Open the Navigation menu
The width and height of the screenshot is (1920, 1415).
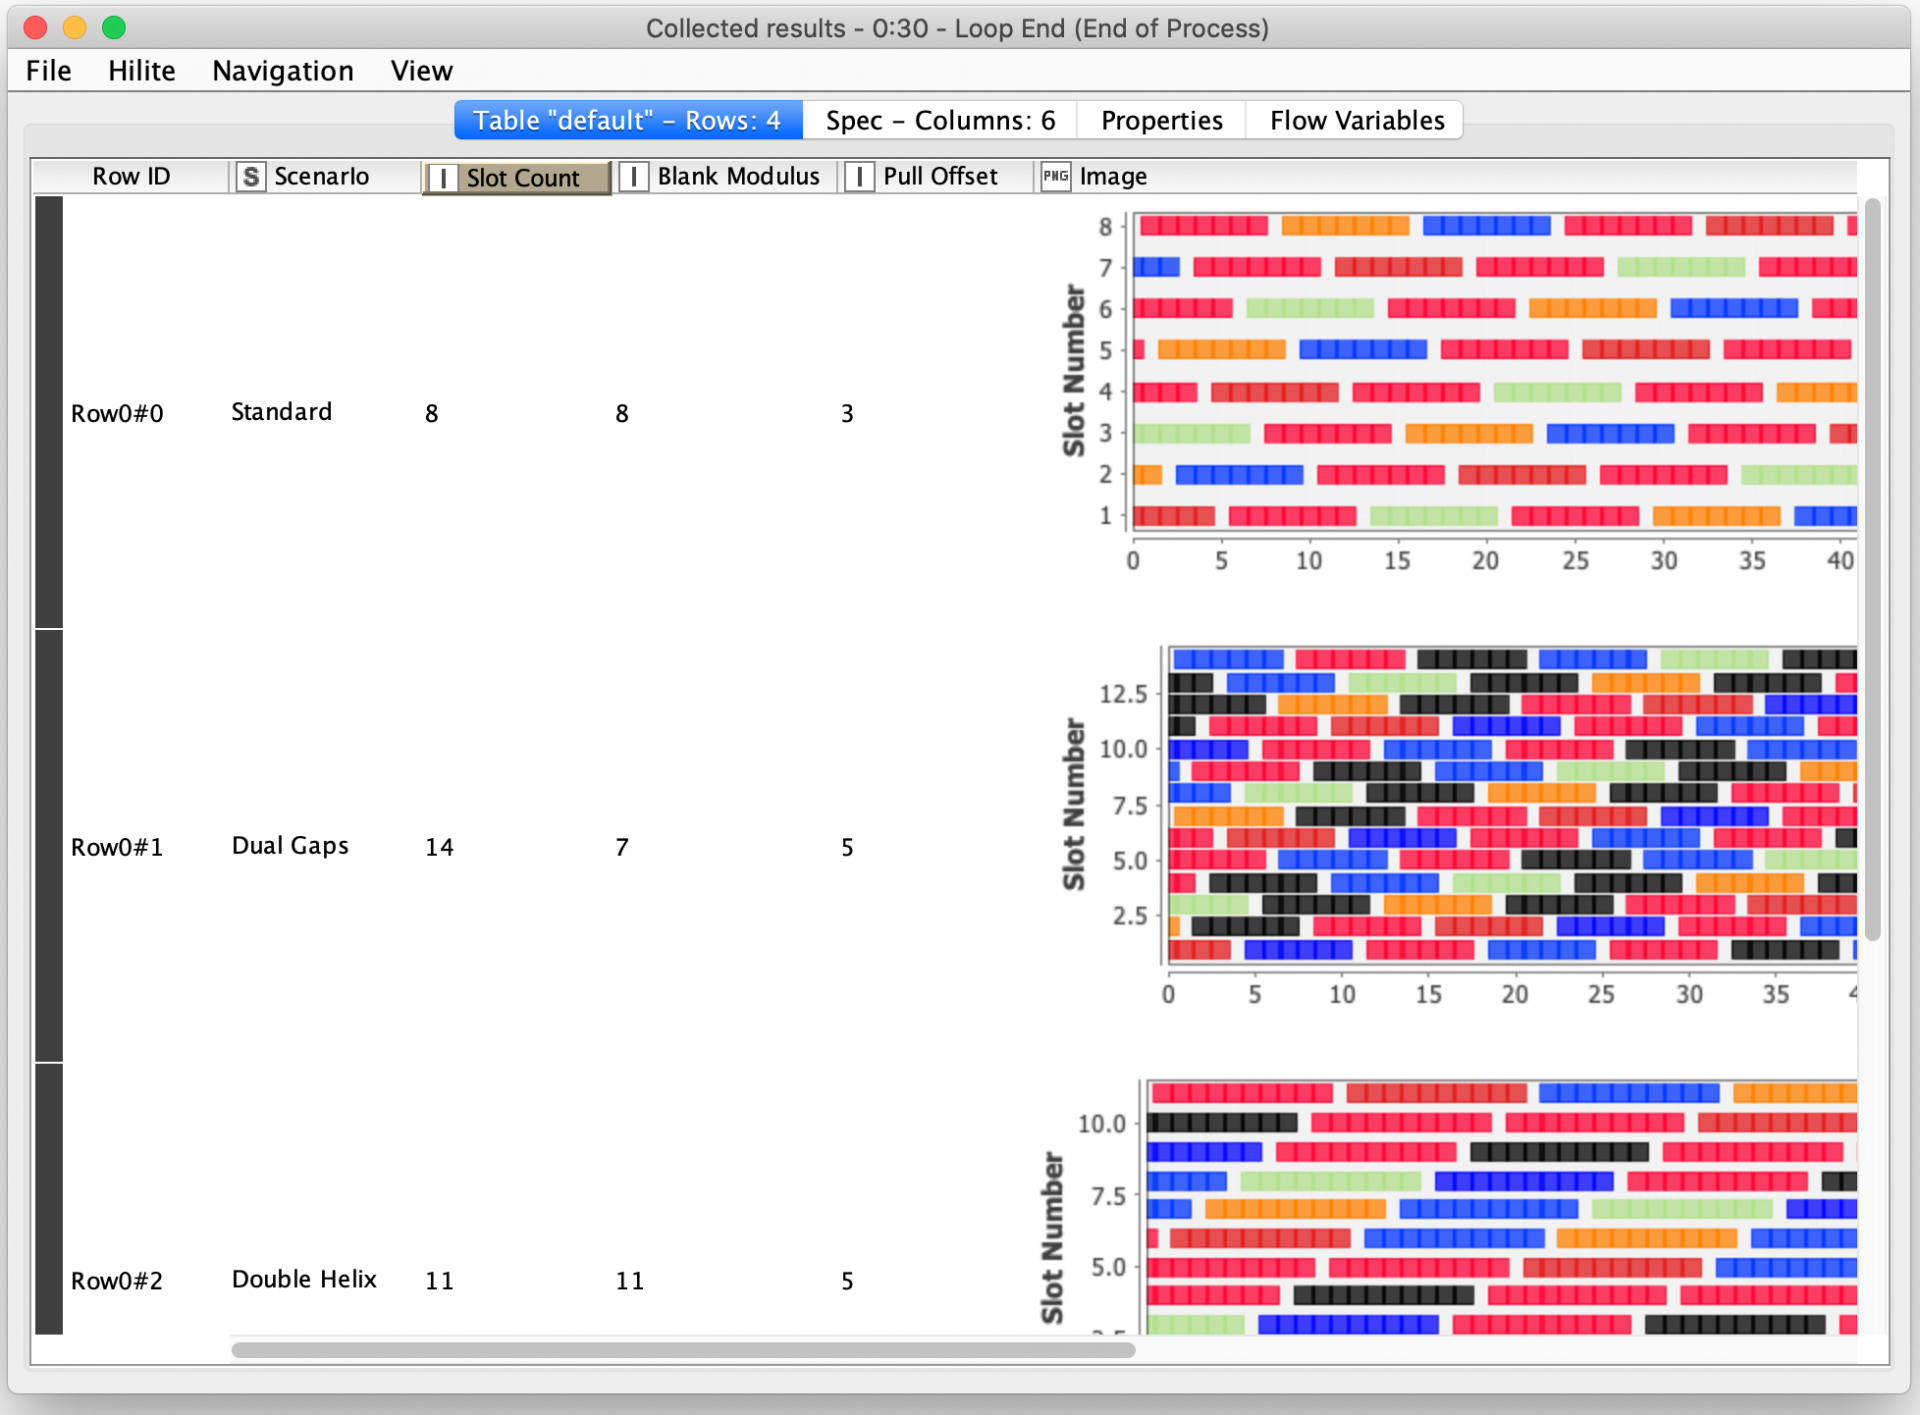click(282, 70)
